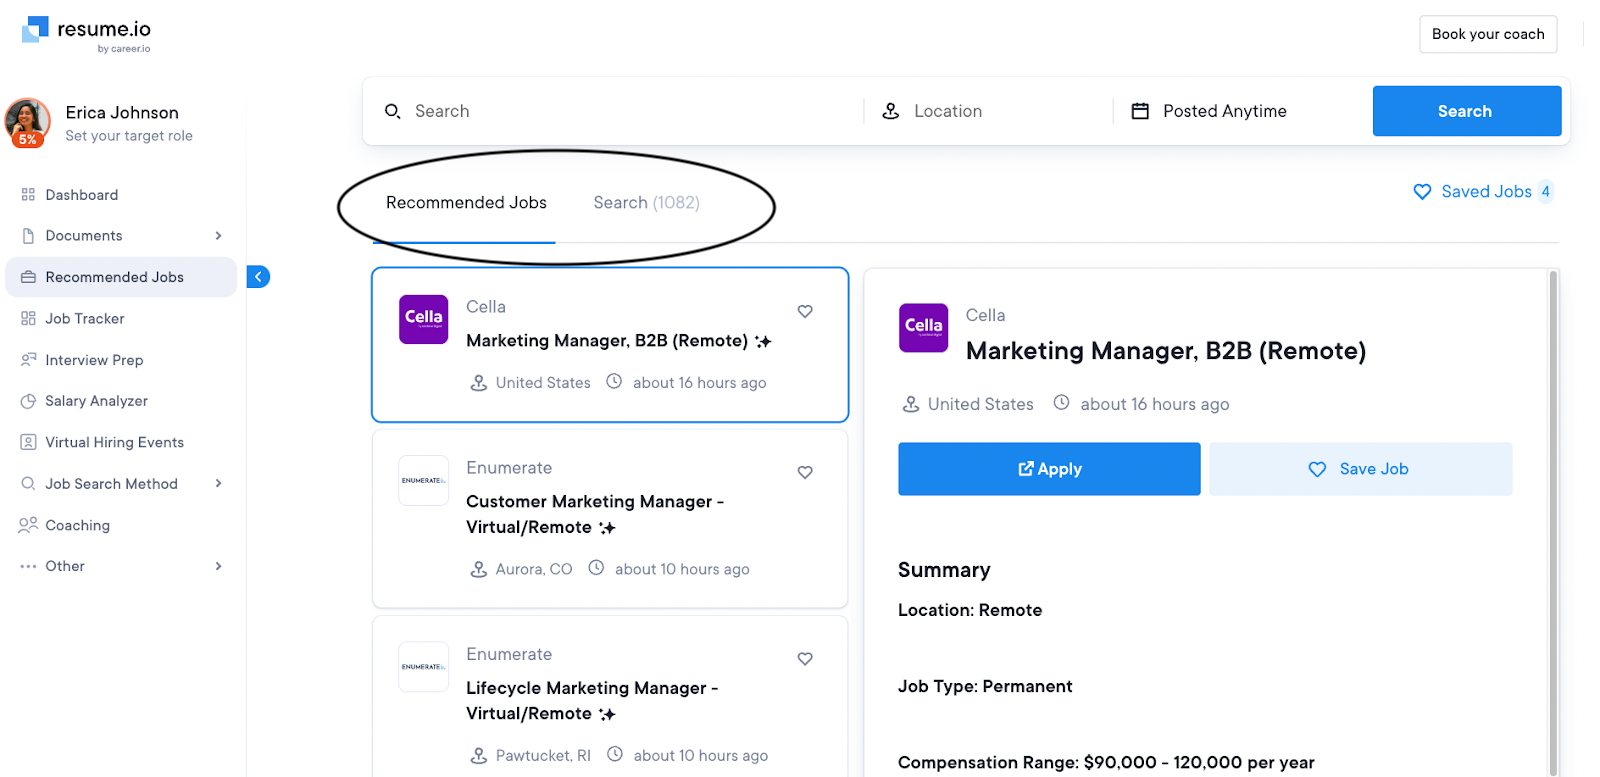Open Dashboard from the sidebar
Viewport: 1600px width, 777px height.
tap(81, 195)
